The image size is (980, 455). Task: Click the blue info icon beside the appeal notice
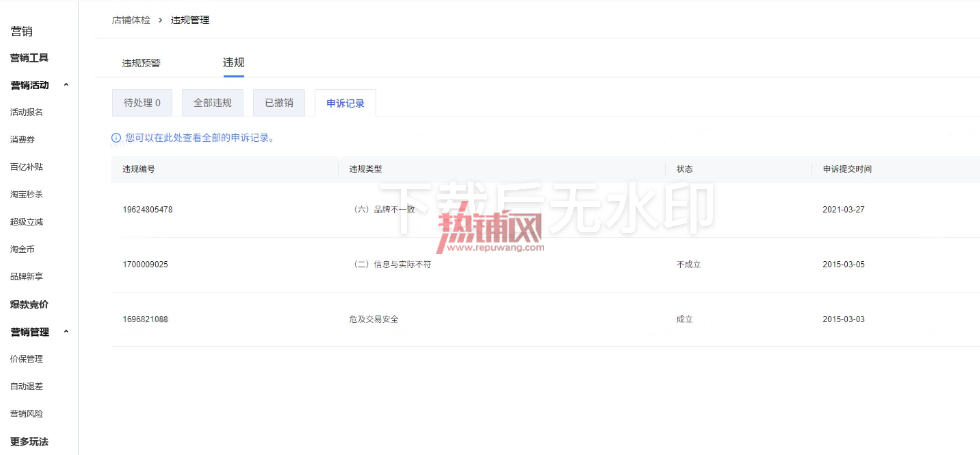click(116, 138)
